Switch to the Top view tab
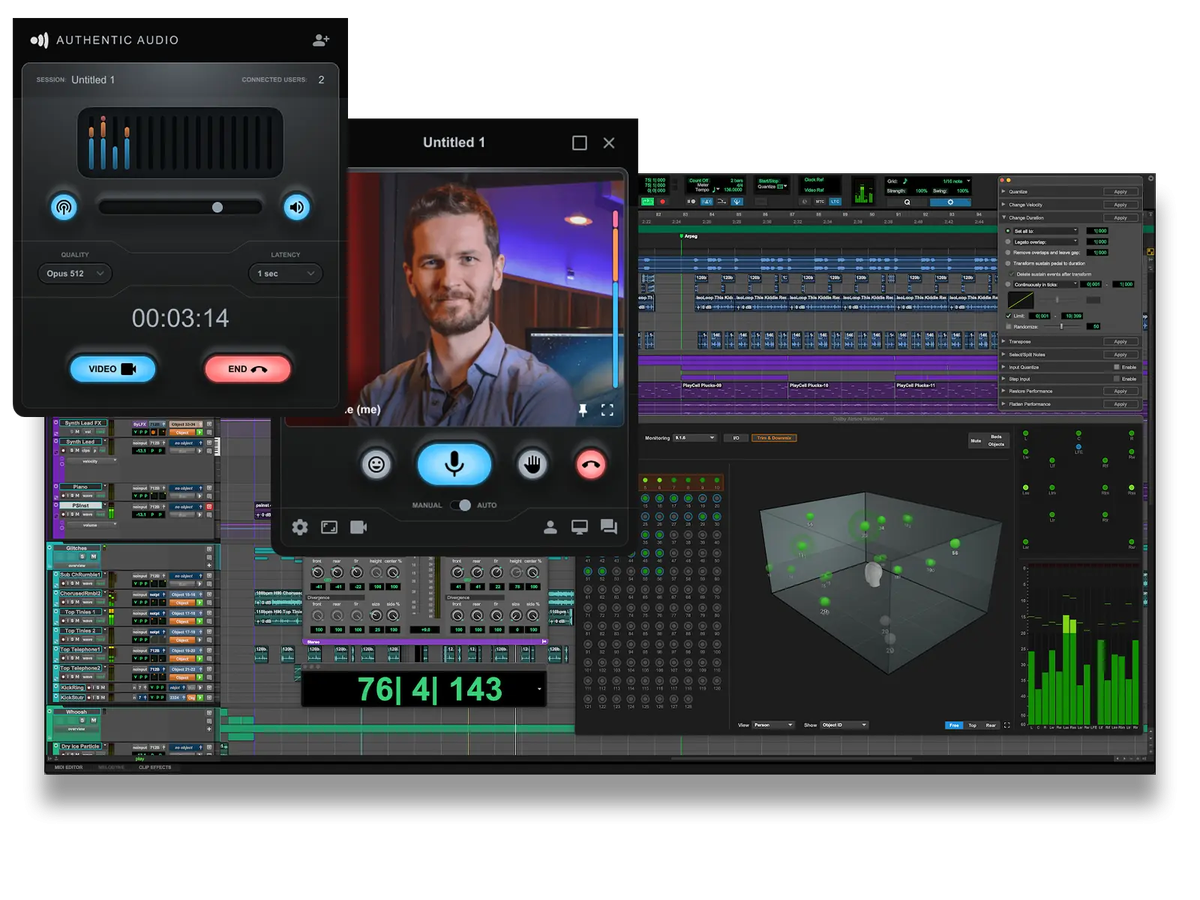This screenshot has width=1200, height=900. 972,725
